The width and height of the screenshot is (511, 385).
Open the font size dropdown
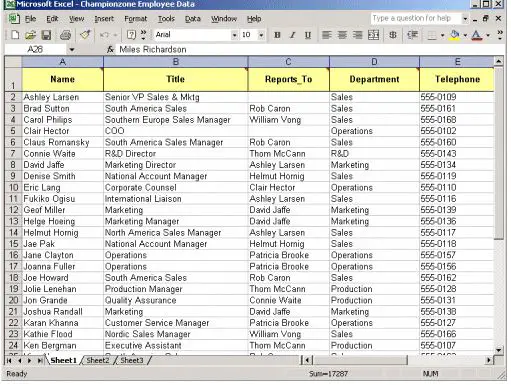(261, 35)
